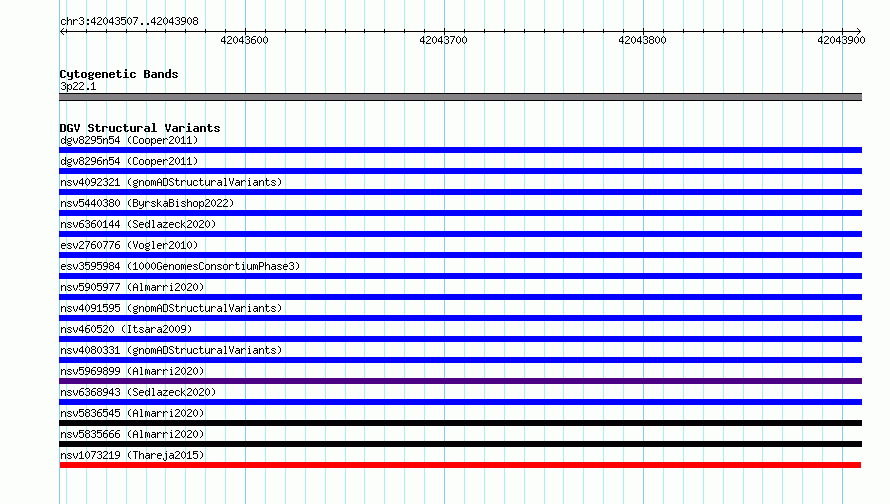Click ruler position 42043700
The width and height of the screenshot is (890, 504).
coord(443,40)
